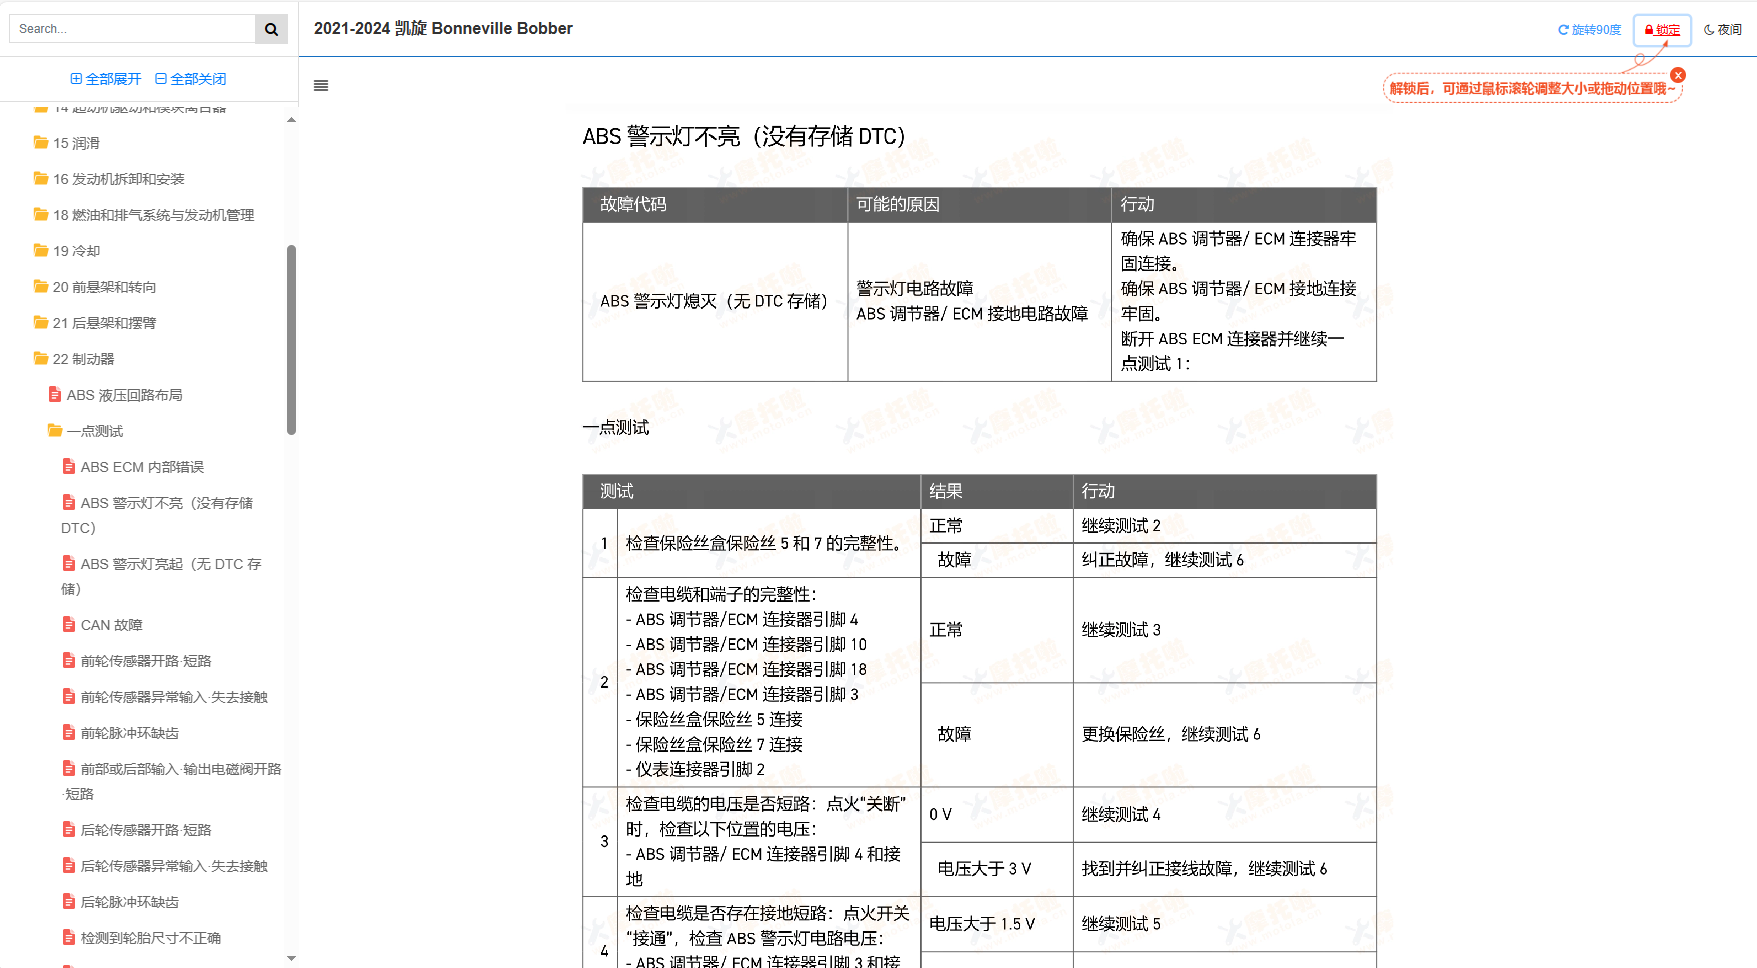Screen dimensions: 1757x968
Task: Click file icon beside ABS 液压回路布局
Action: [x=55, y=395]
